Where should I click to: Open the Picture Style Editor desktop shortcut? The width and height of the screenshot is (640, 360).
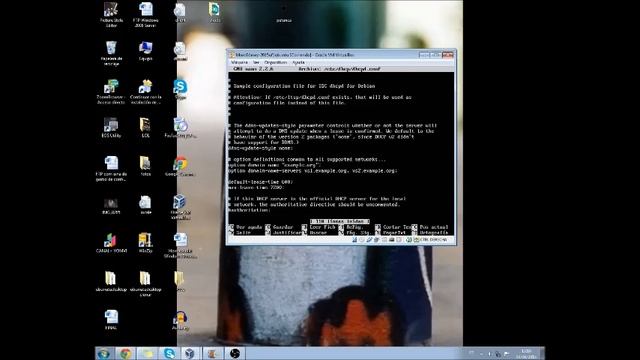[111, 15]
